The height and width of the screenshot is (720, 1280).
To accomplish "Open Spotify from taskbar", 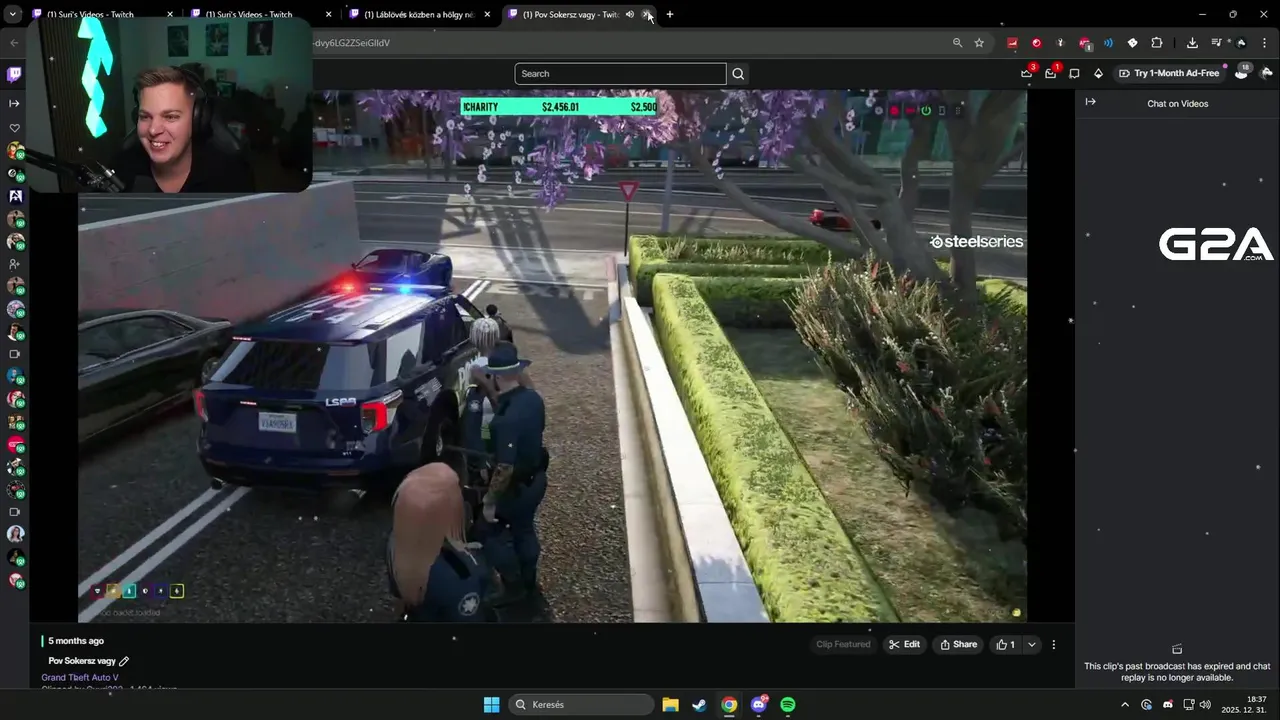I will pyautogui.click(x=787, y=705).
